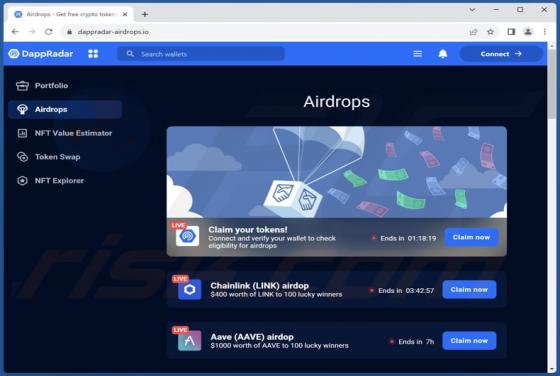Click the Connect button
560x376 pixels.
click(x=501, y=54)
